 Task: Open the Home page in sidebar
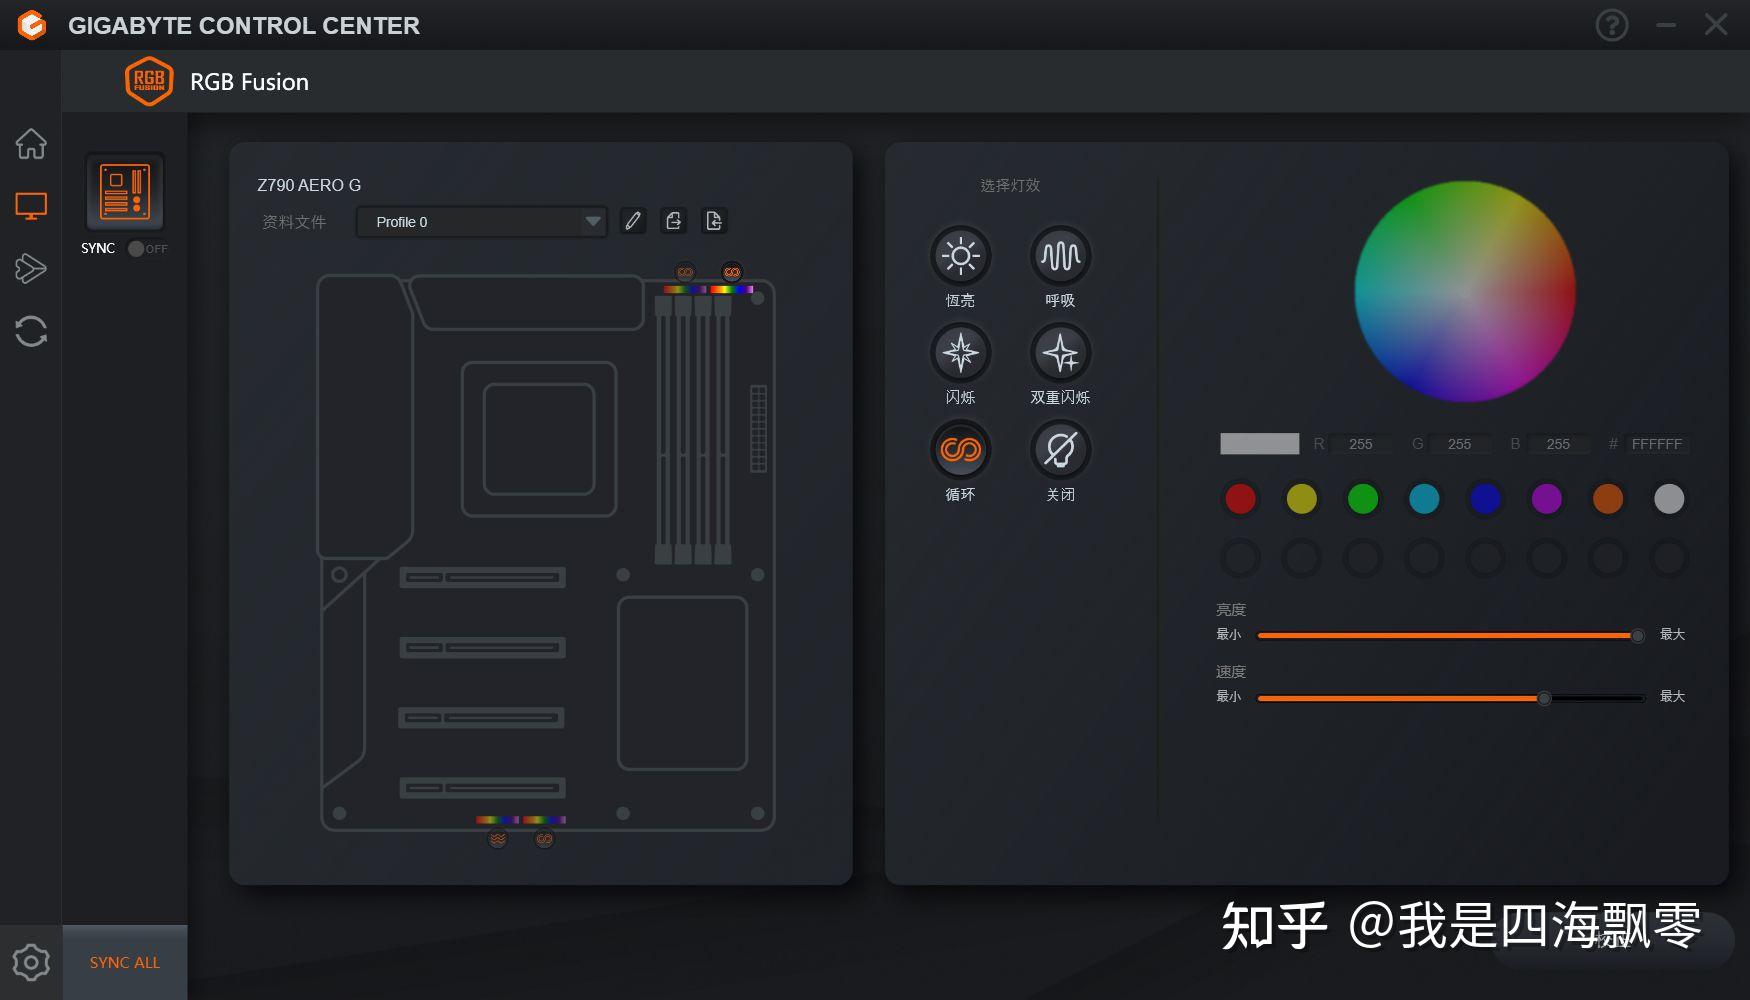tap(31, 144)
